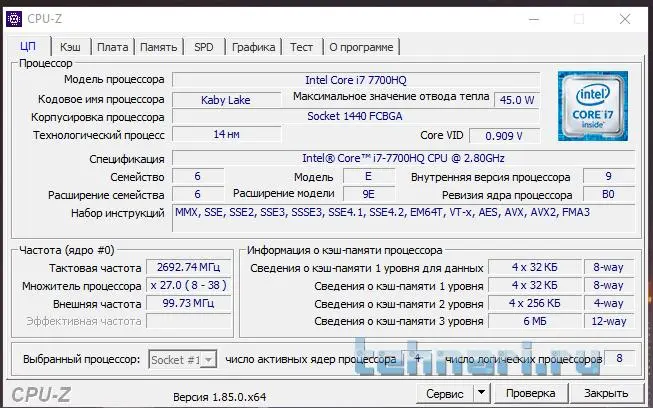Click the Intel Core i7 inside logo

point(593,106)
